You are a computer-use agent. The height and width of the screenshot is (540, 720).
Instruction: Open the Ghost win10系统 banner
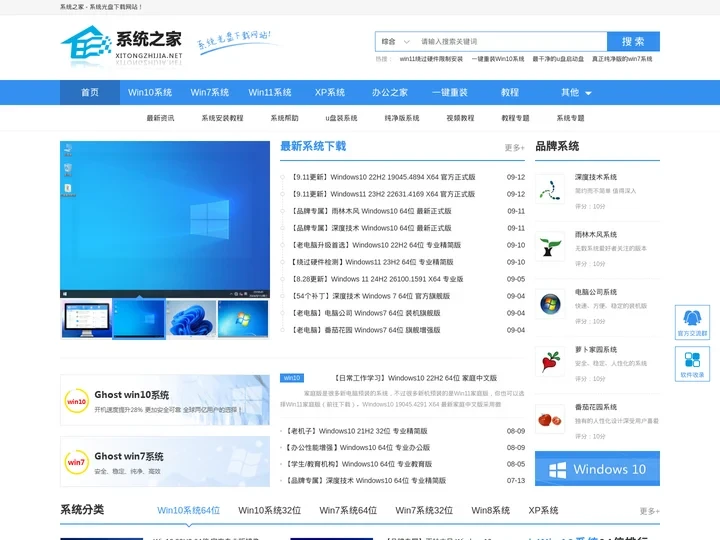tap(165, 400)
